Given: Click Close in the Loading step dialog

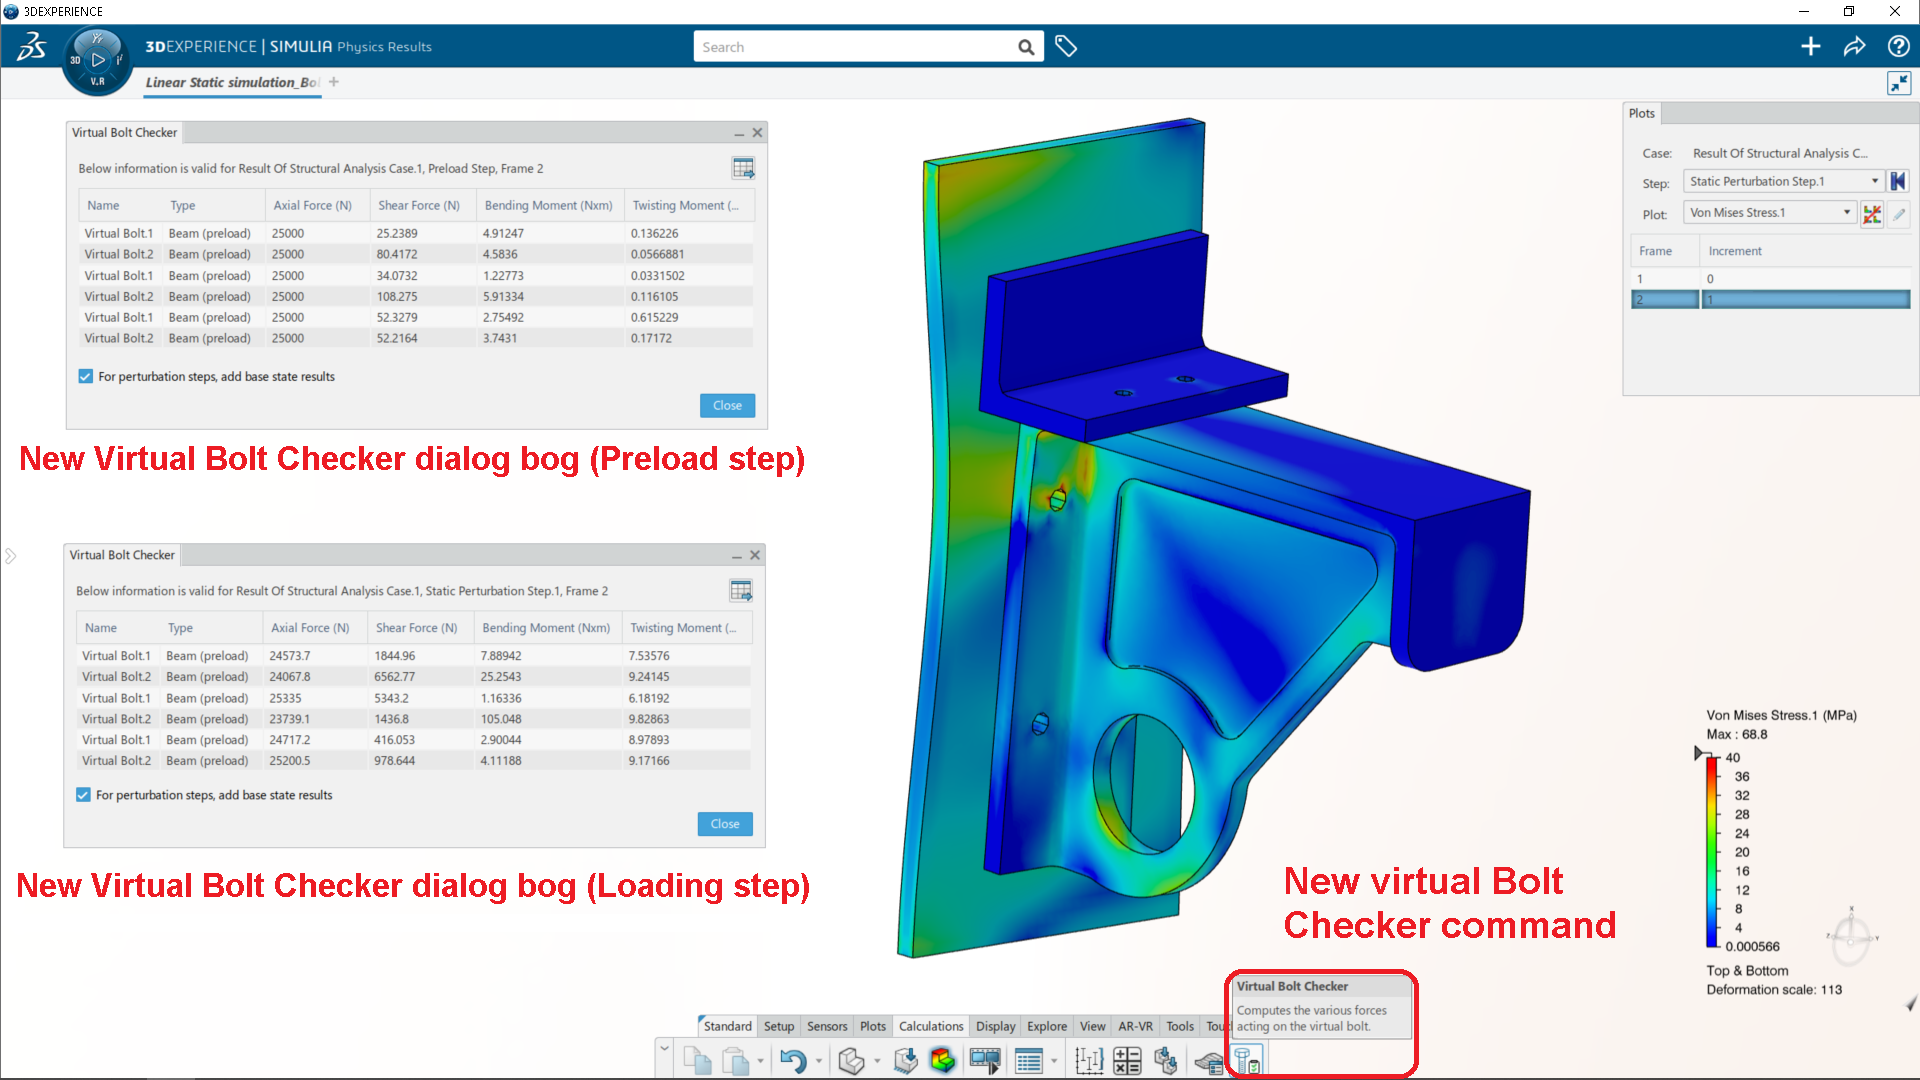Looking at the screenshot, I should (x=725, y=824).
